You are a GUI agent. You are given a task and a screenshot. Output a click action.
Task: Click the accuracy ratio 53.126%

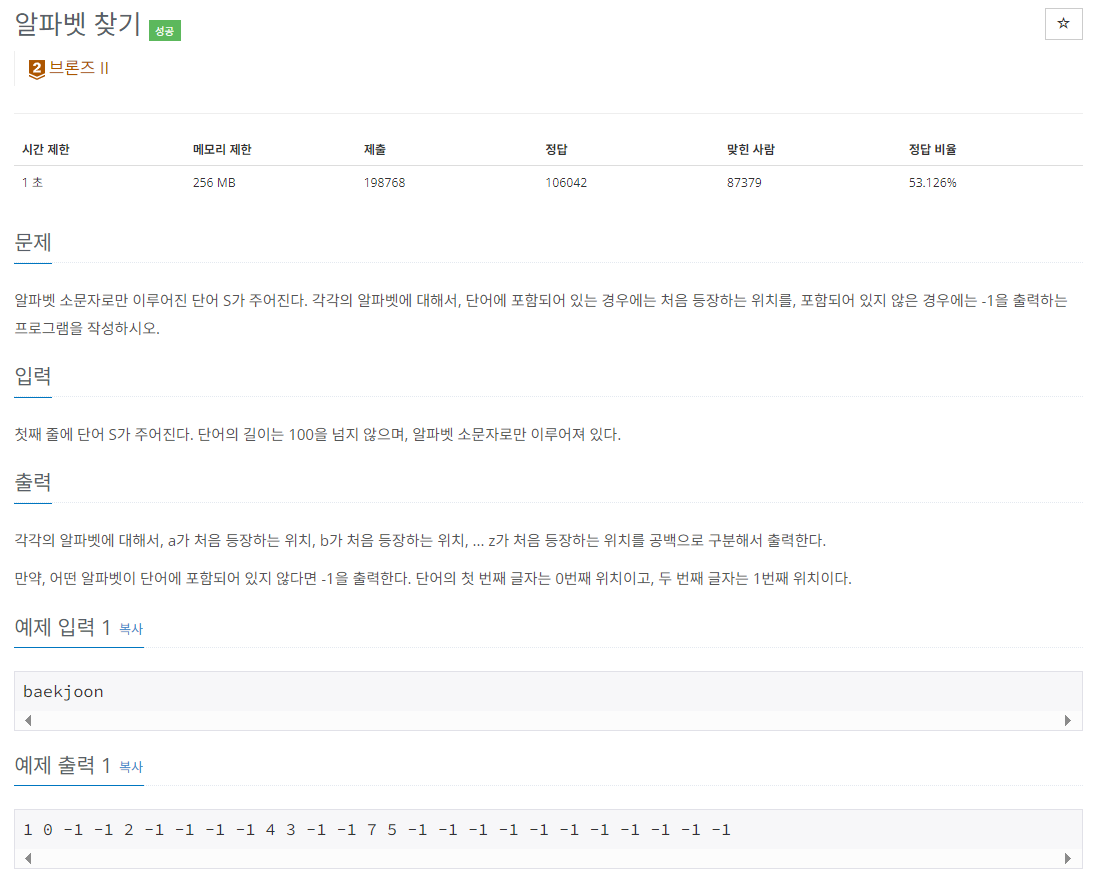point(932,183)
